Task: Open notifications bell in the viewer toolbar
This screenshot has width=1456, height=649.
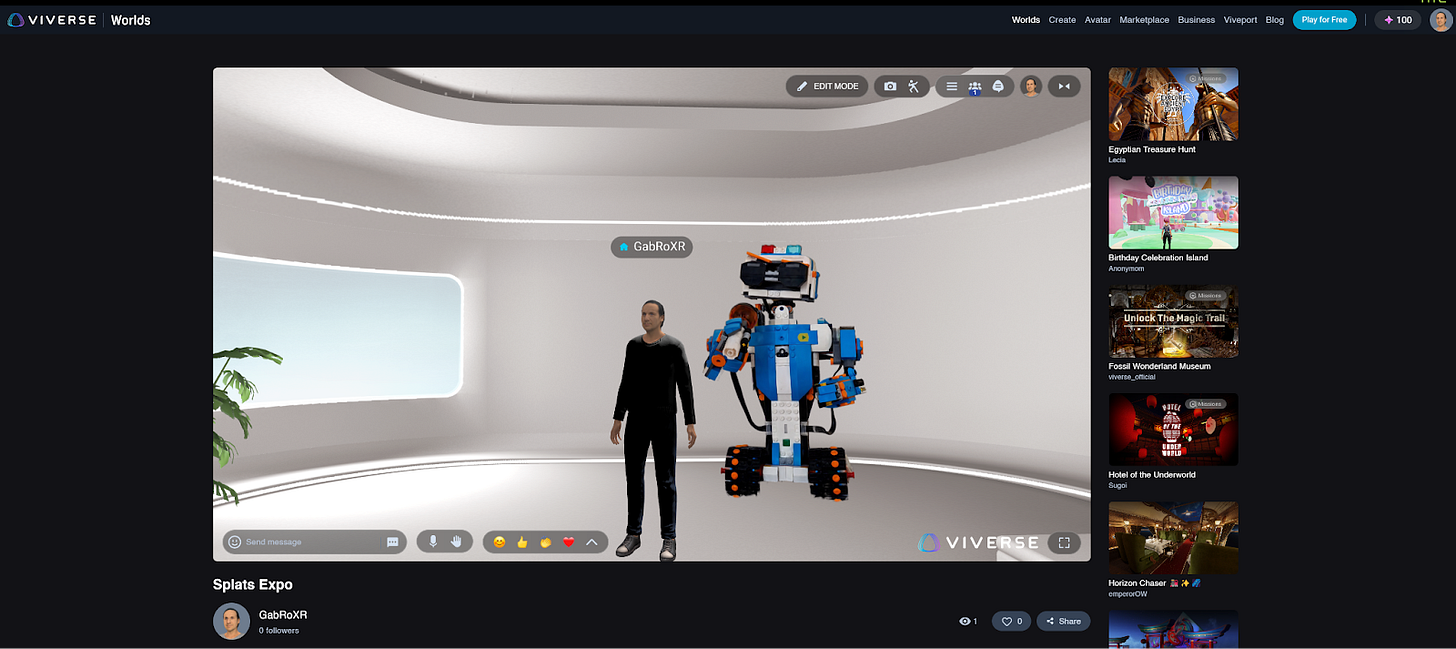Action: pyautogui.click(x=997, y=86)
